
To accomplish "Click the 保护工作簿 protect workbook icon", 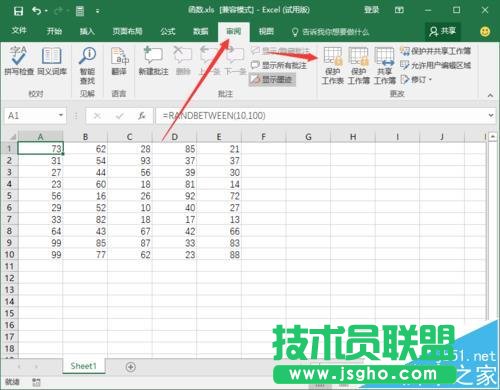I will (x=358, y=66).
